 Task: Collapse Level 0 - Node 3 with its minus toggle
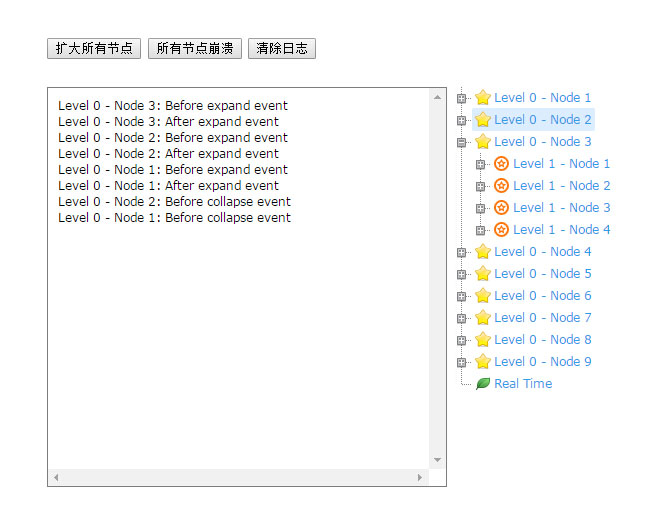[x=462, y=142]
